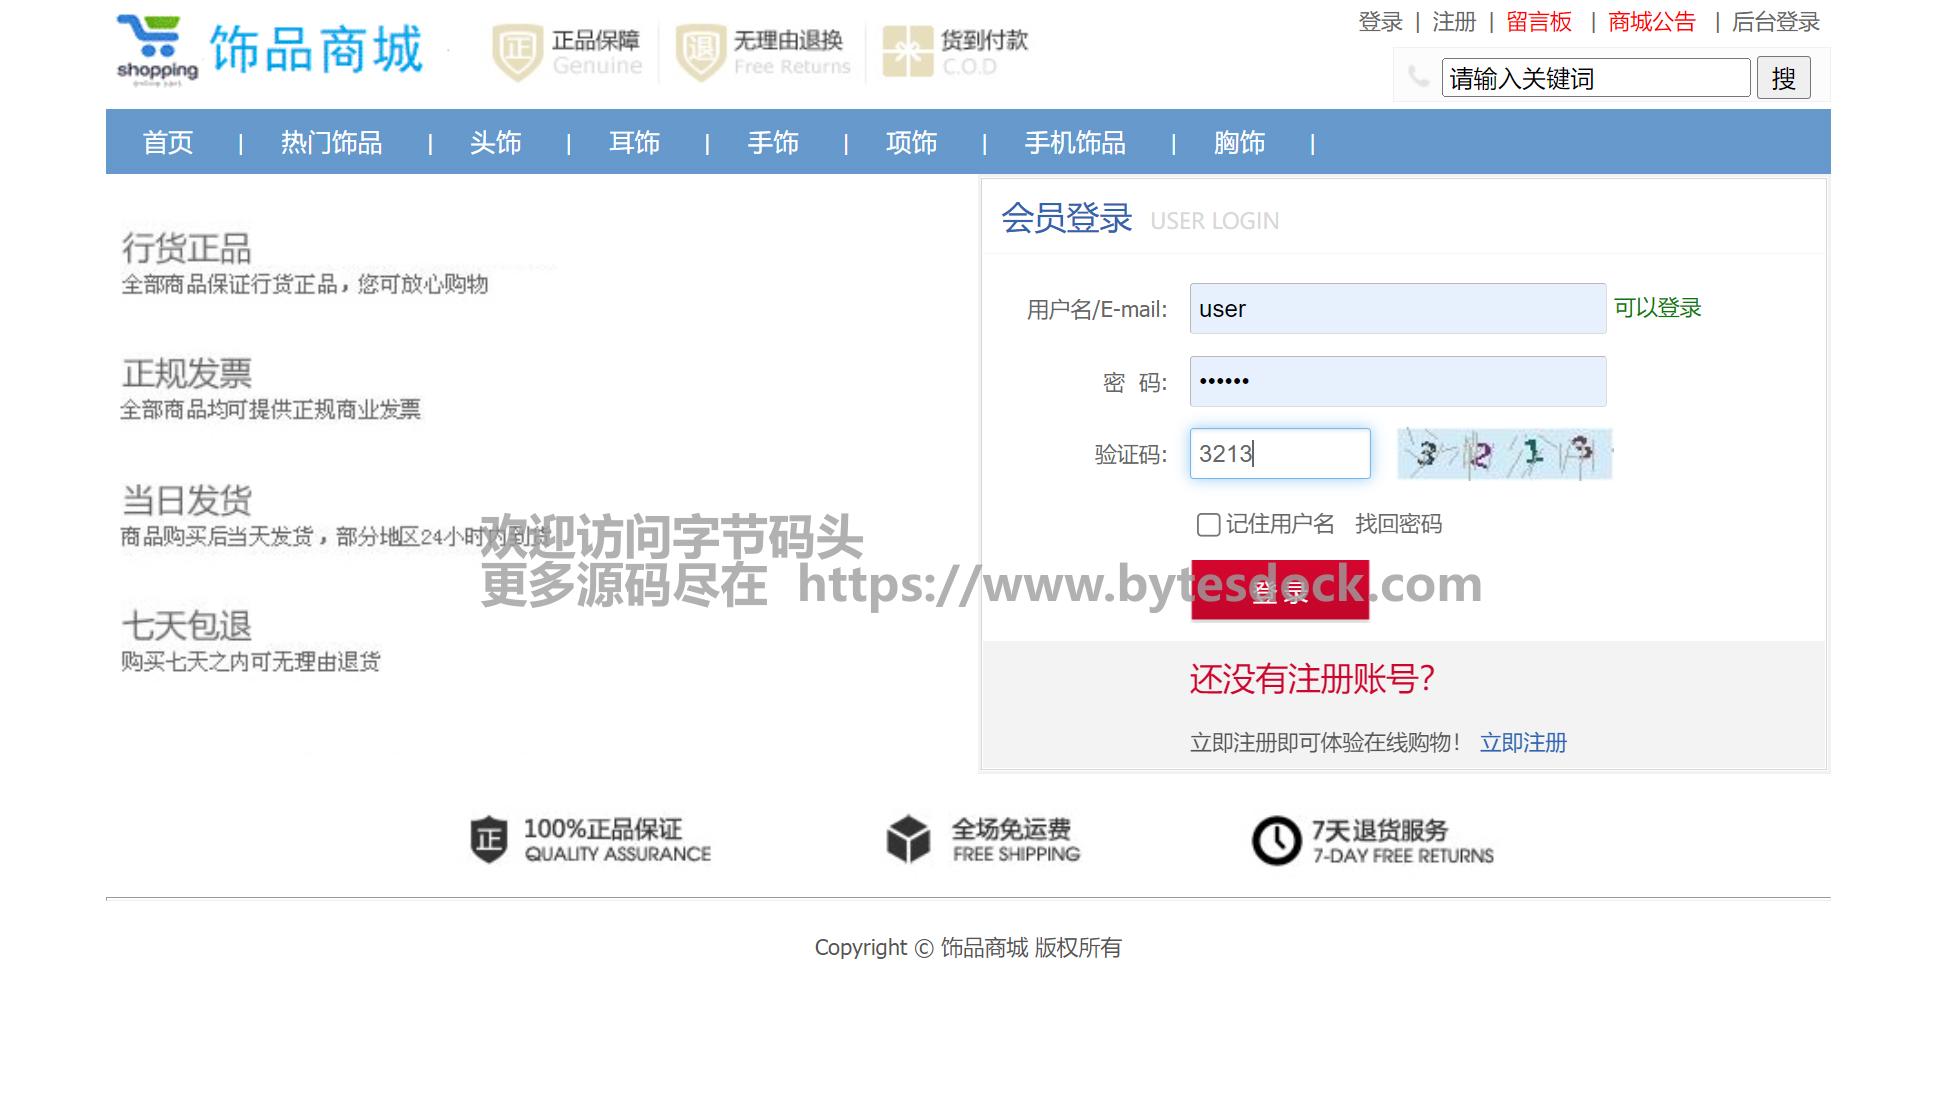Click the 7天退货服务 clock icon

coord(1276,841)
